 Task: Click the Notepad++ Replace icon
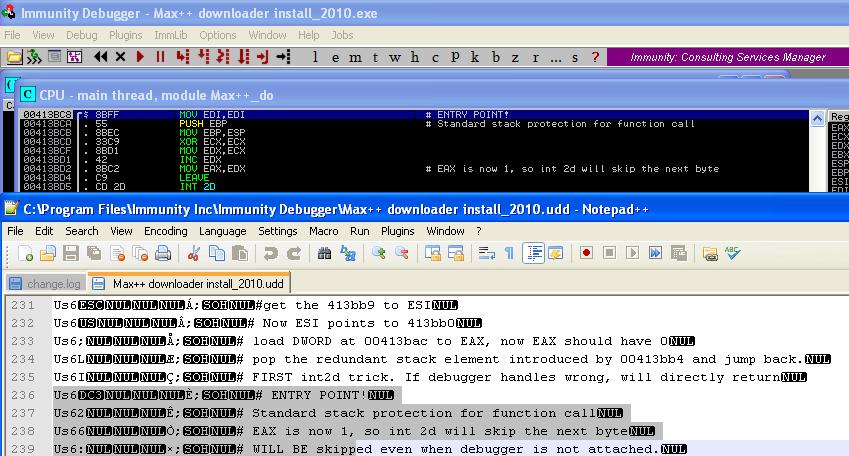point(348,253)
